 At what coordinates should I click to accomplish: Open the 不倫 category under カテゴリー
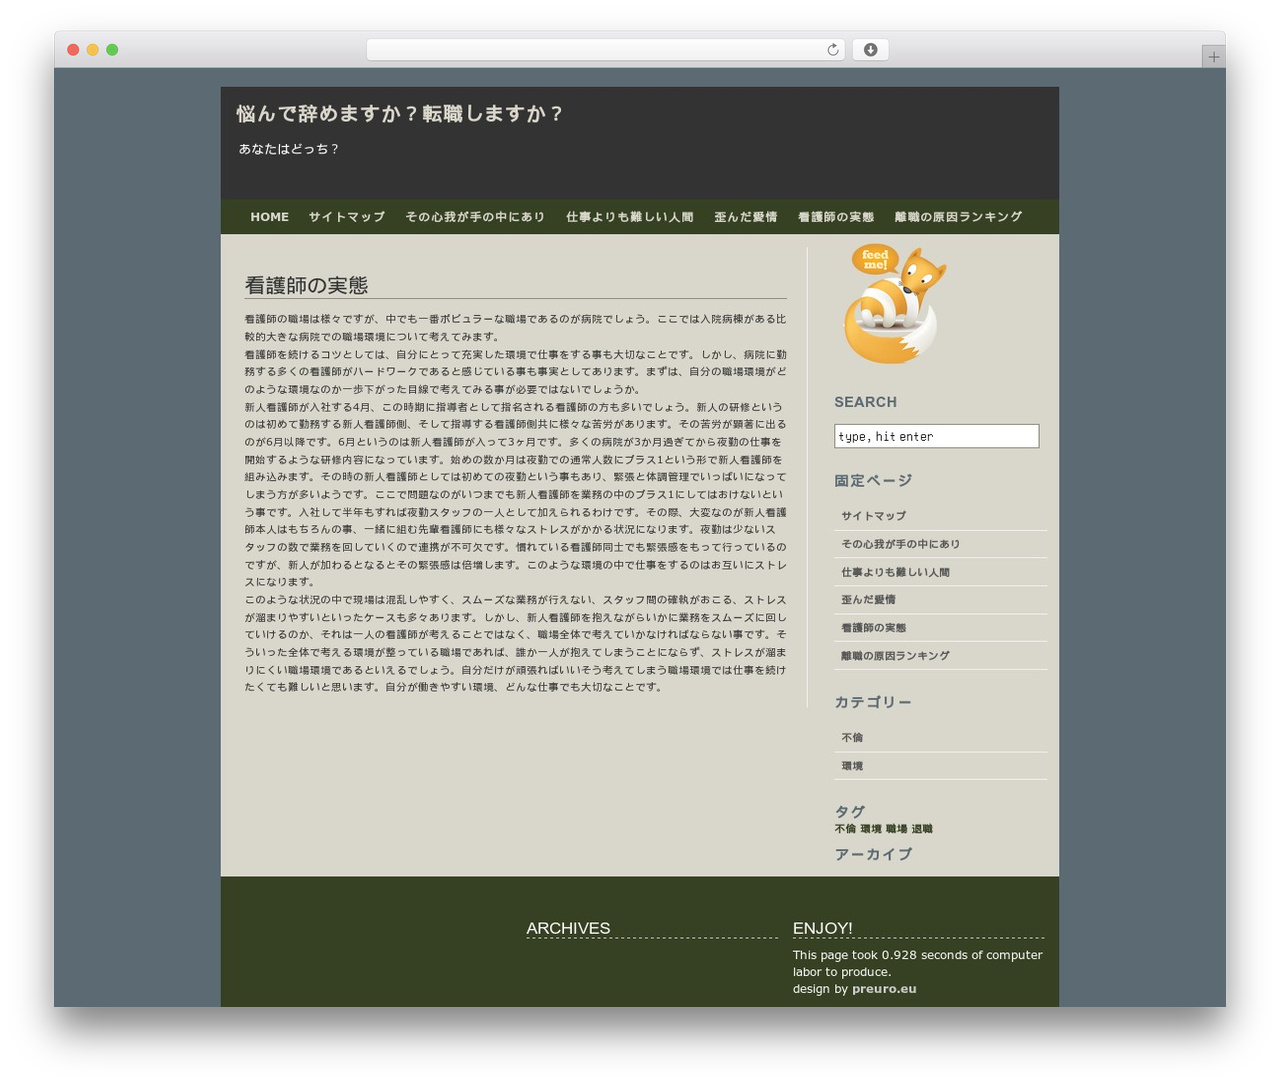click(852, 738)
